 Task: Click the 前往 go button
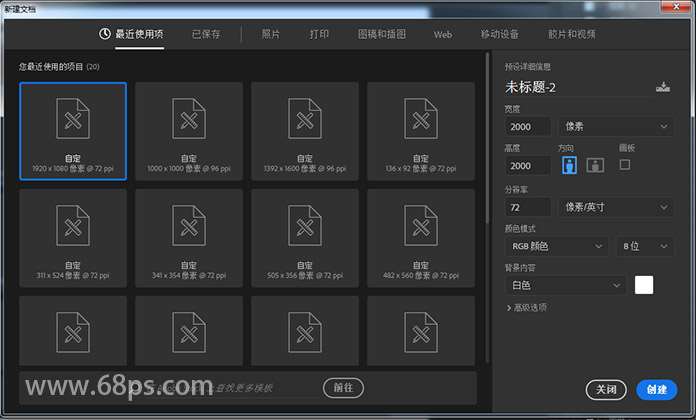(343, 388)
